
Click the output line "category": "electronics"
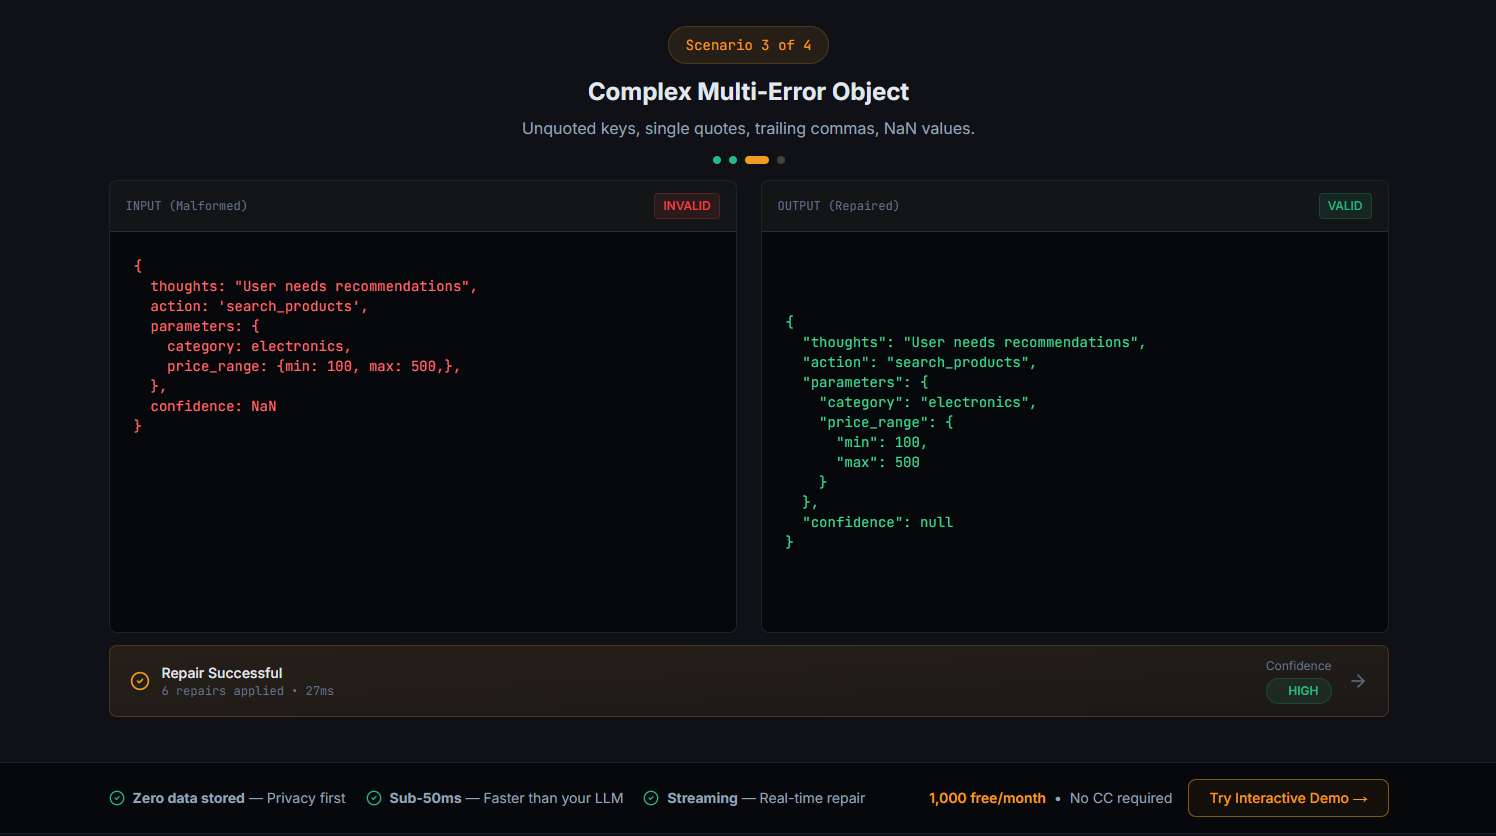(x=928, y=403)
